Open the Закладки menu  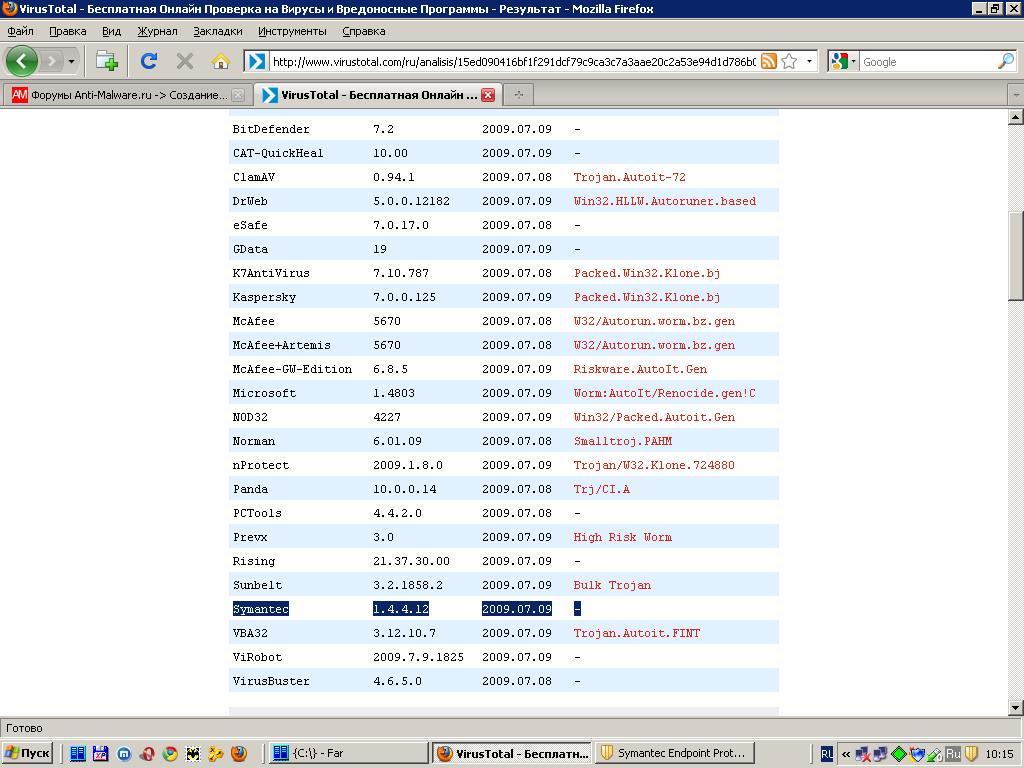[217, 31]
